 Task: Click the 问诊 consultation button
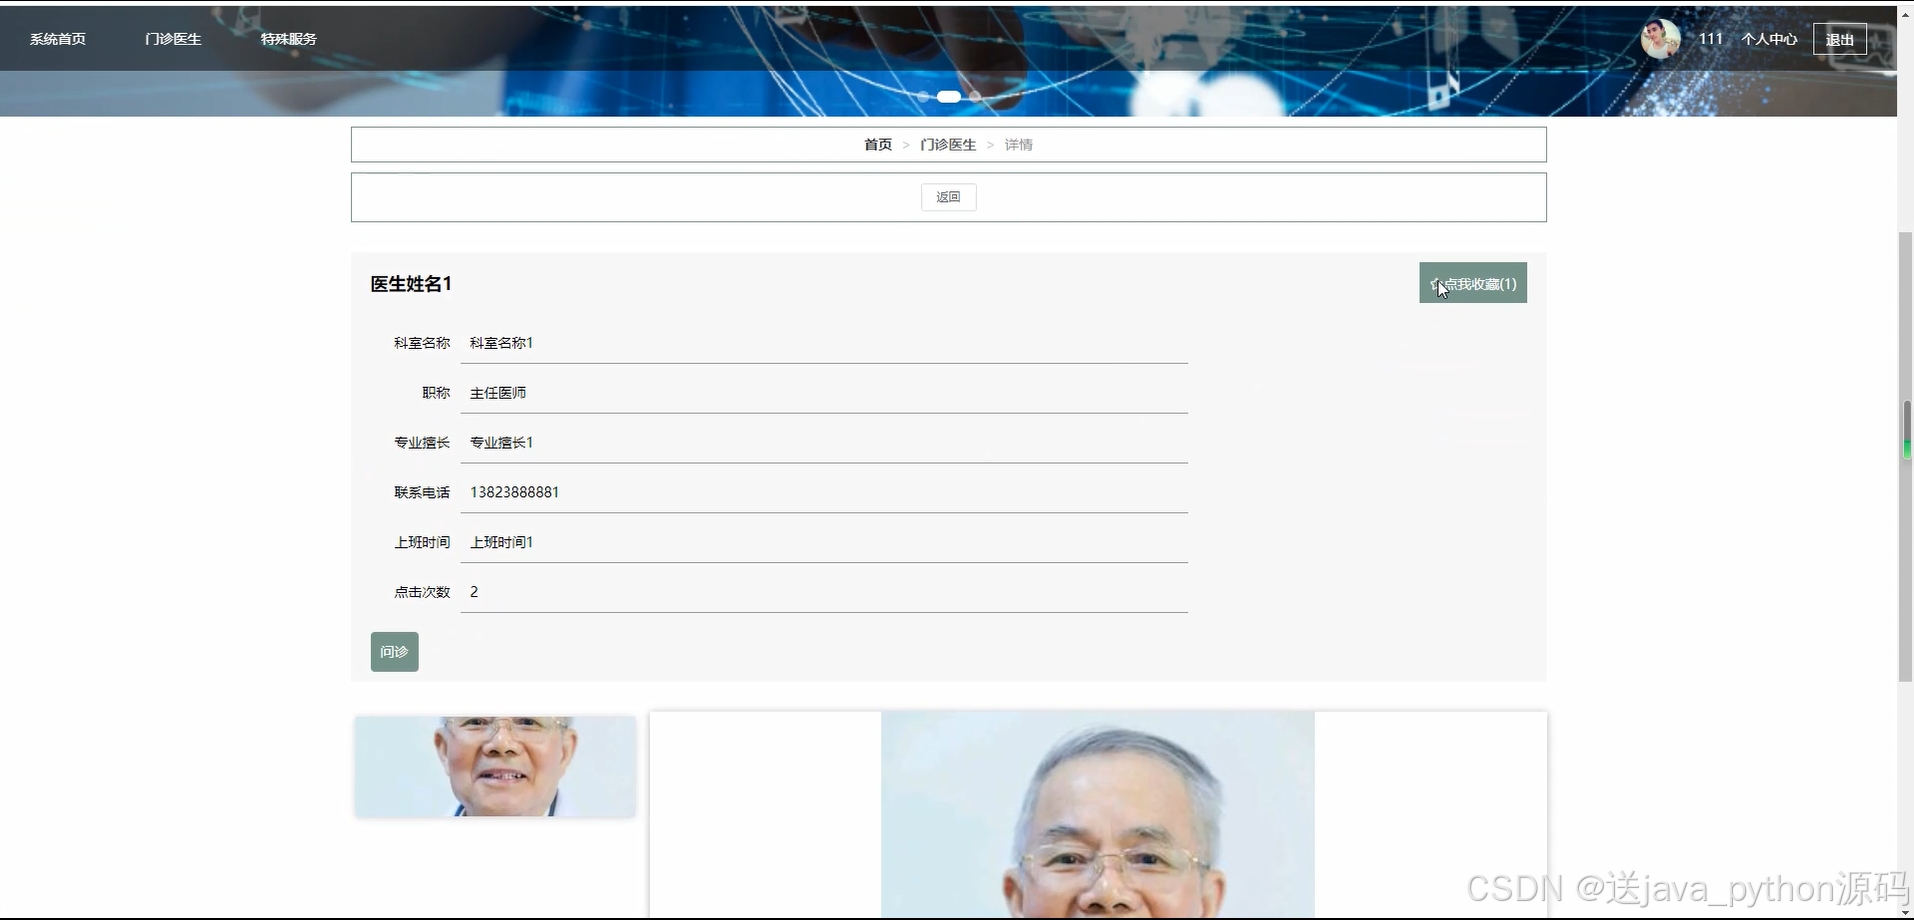pyautogui.click(x=395, y=652)
